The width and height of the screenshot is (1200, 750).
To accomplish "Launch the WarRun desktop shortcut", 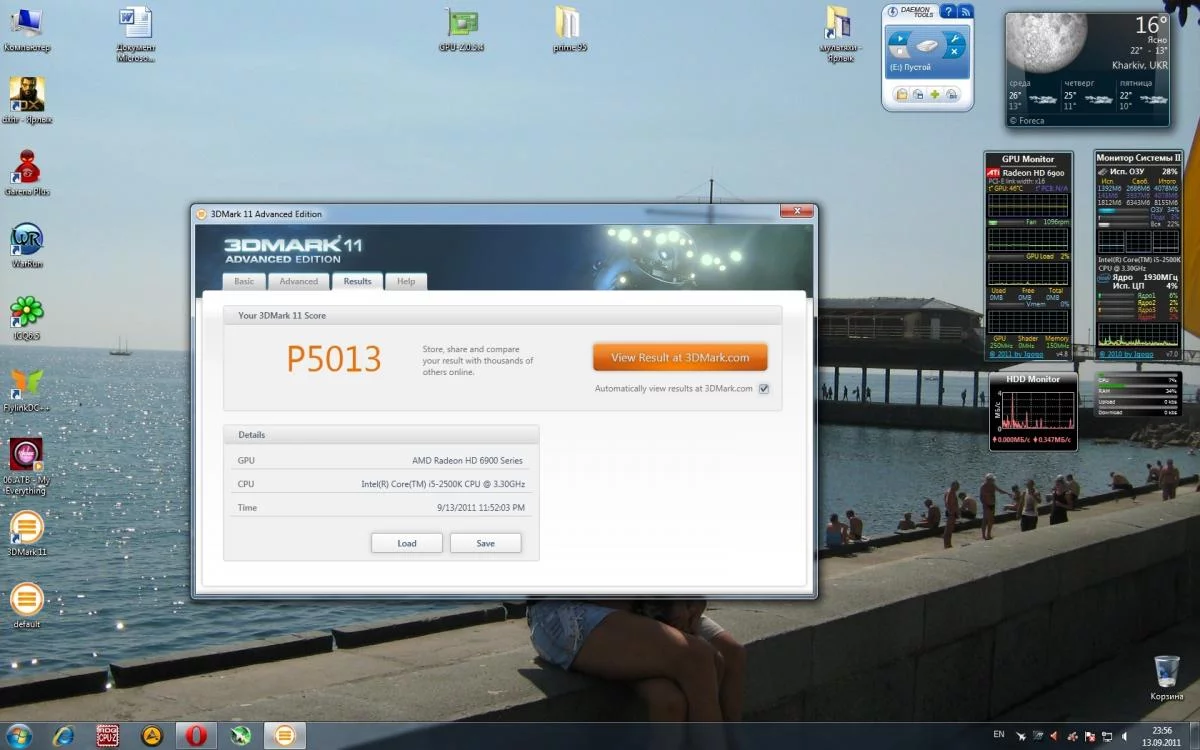I will (26, 243).
